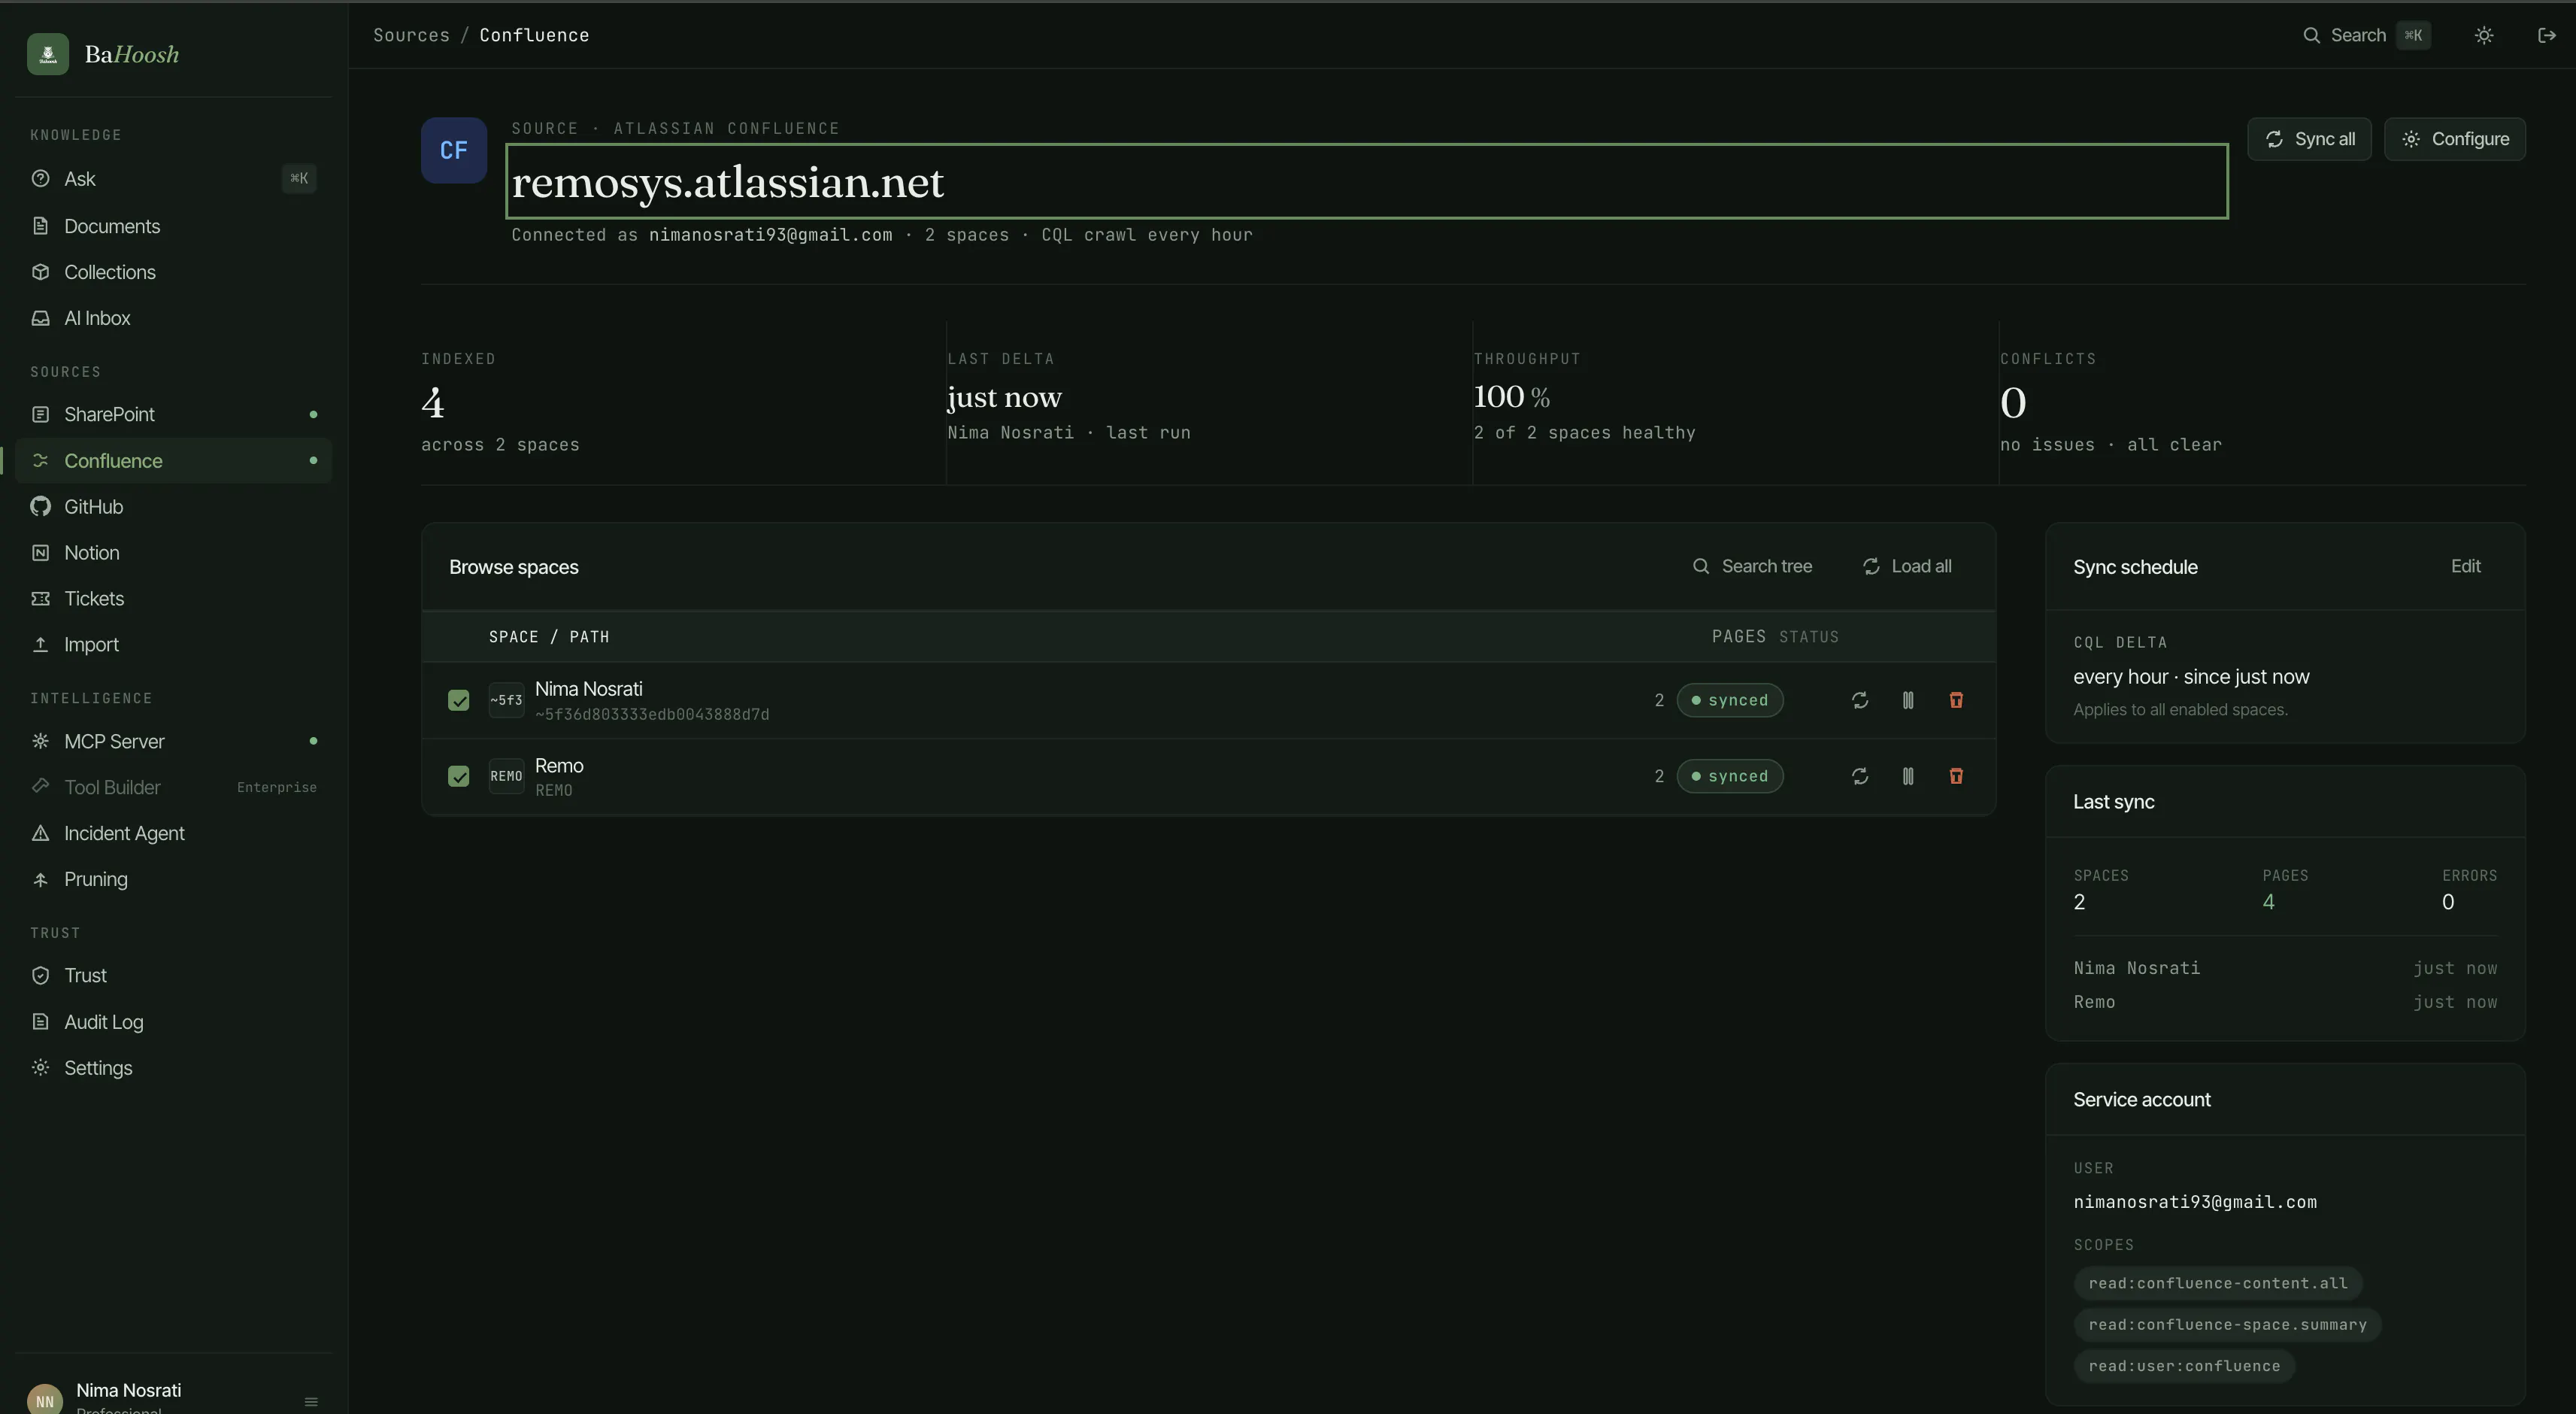This screenshot has height=1414, width=2576.
Task: Go to Collections
Action: pos(173,272)
